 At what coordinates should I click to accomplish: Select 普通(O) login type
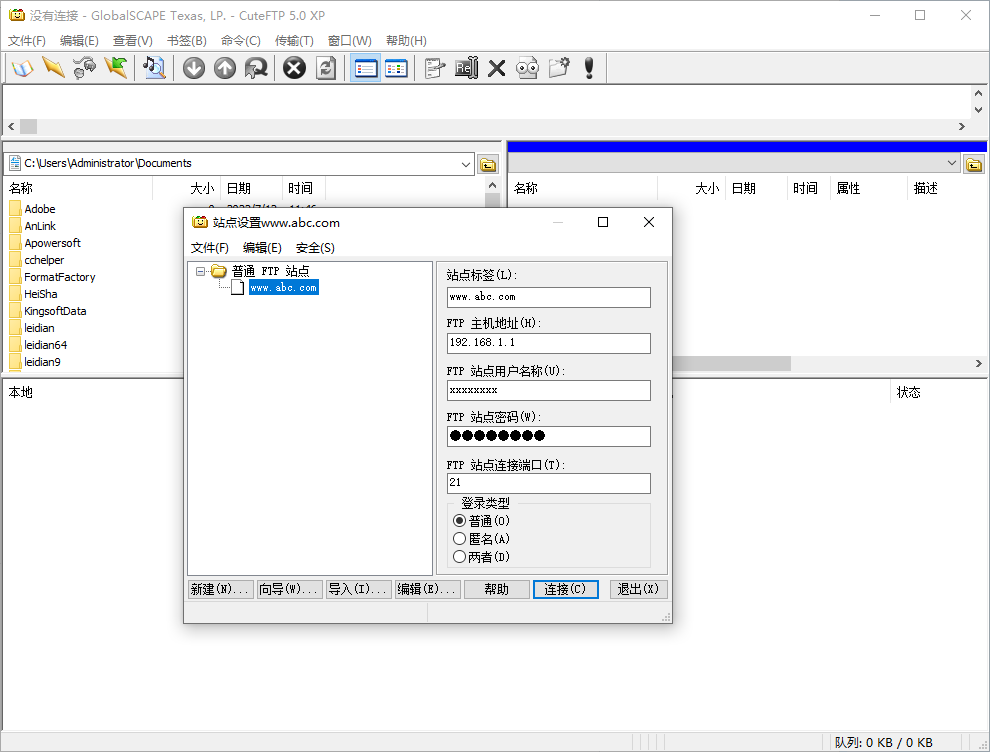click(460, 521)
